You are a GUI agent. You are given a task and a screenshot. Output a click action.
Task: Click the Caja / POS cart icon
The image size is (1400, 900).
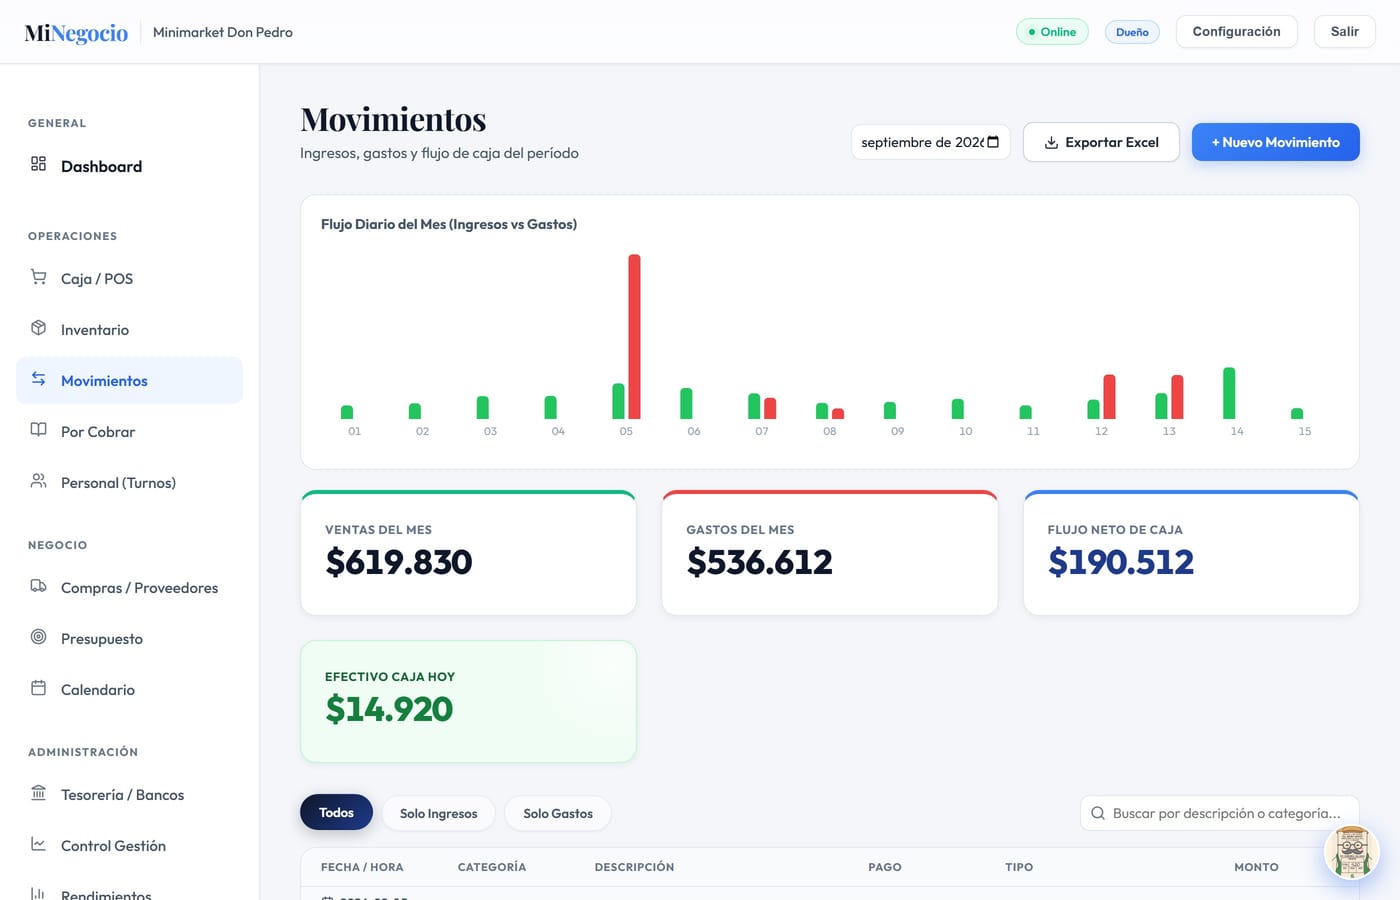click(38, 277)
